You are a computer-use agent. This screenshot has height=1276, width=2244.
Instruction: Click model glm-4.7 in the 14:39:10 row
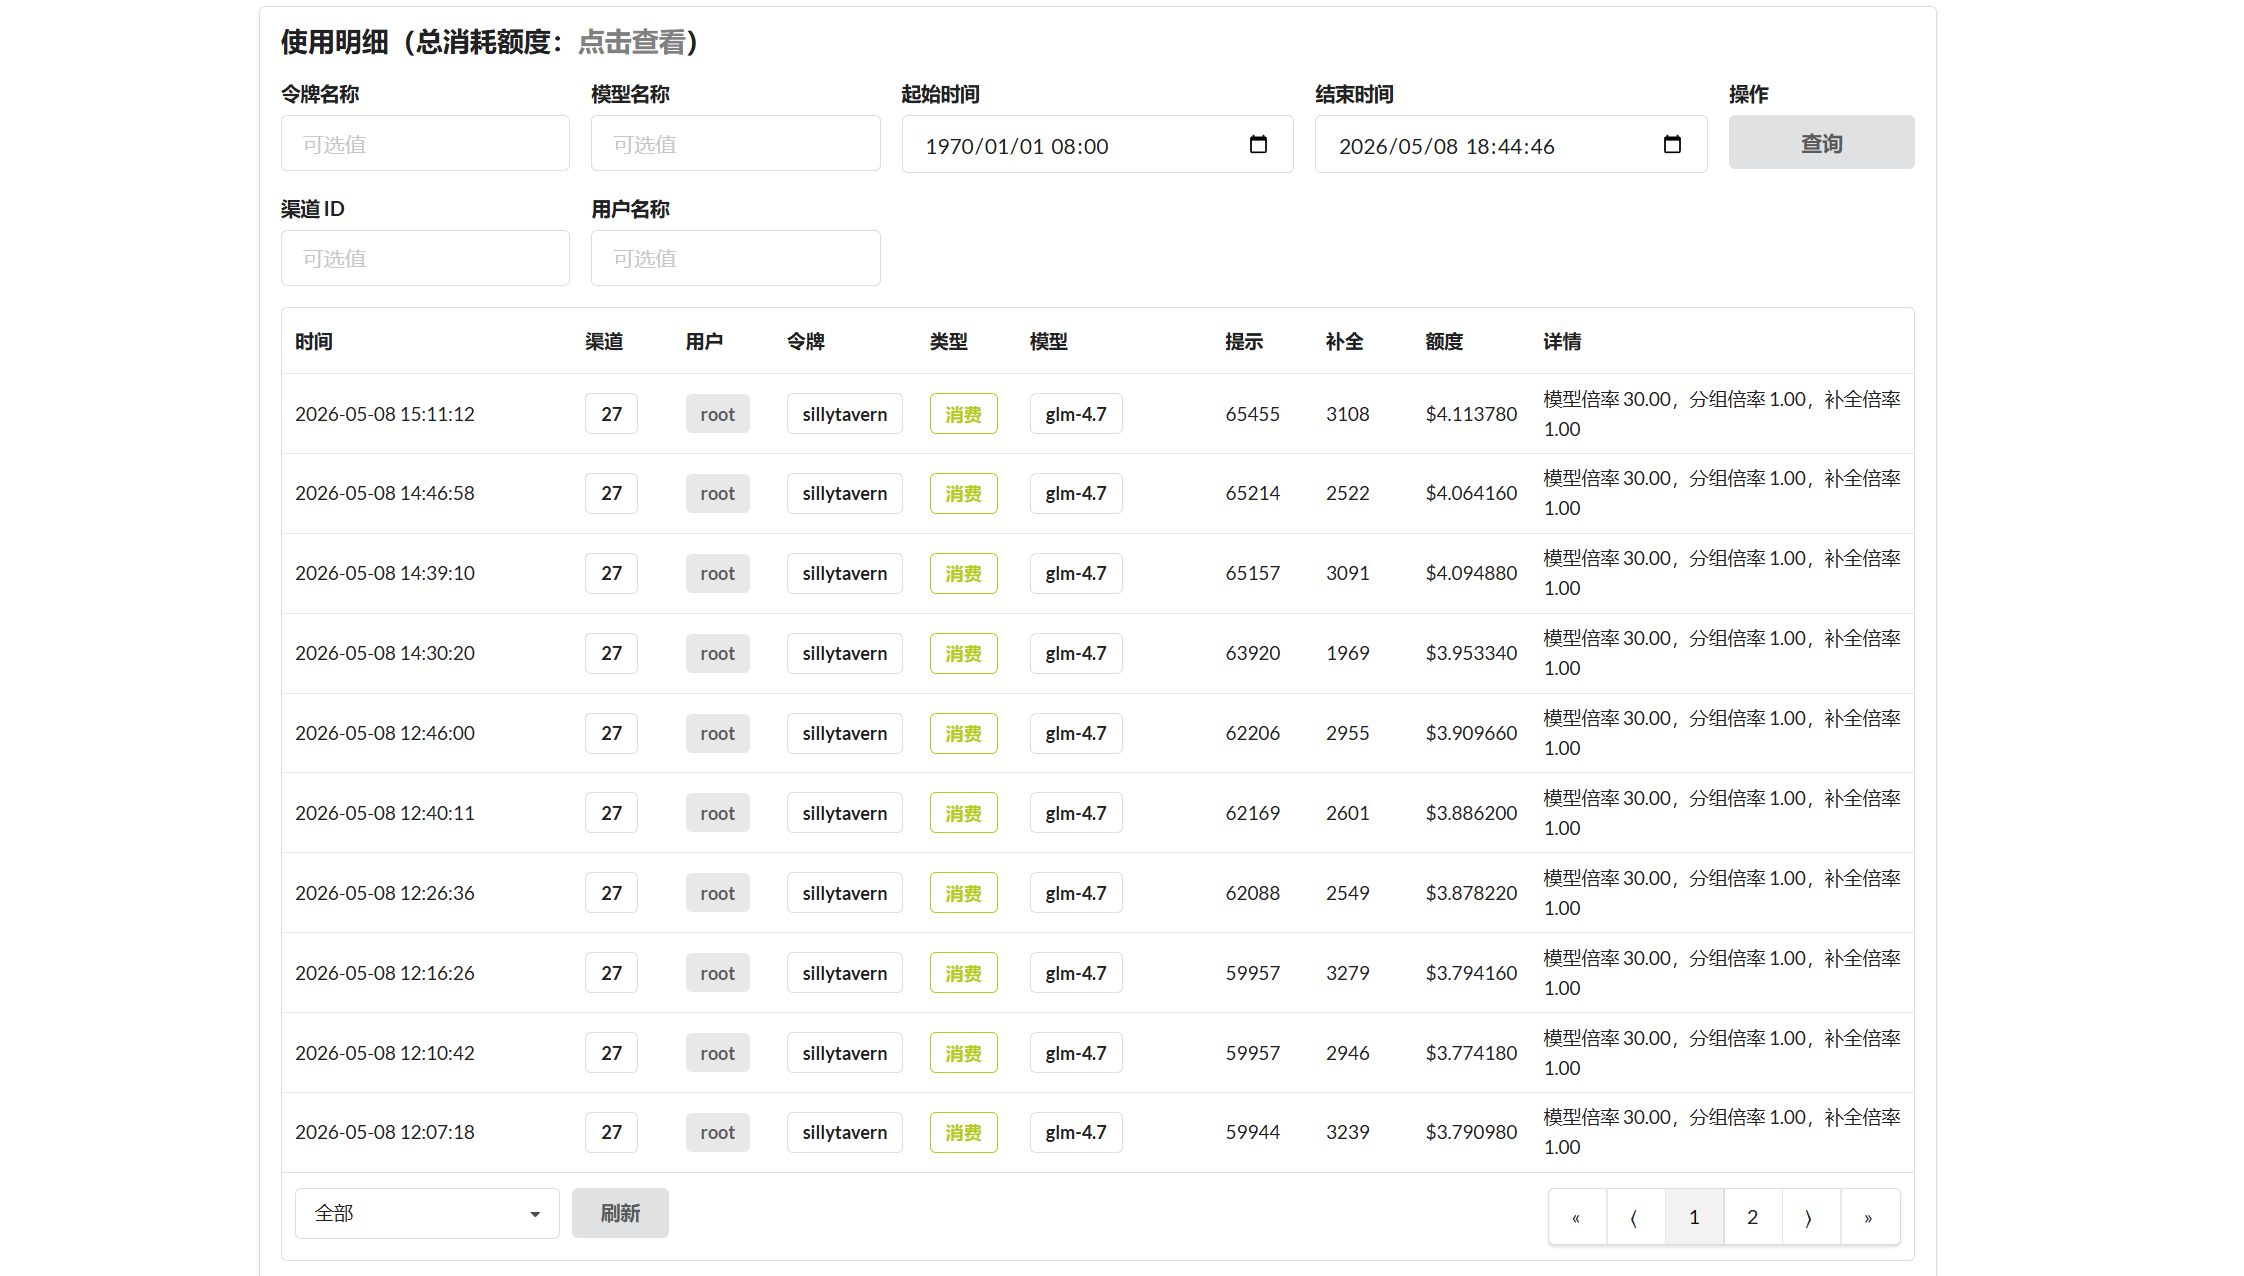coord(1076,573)
